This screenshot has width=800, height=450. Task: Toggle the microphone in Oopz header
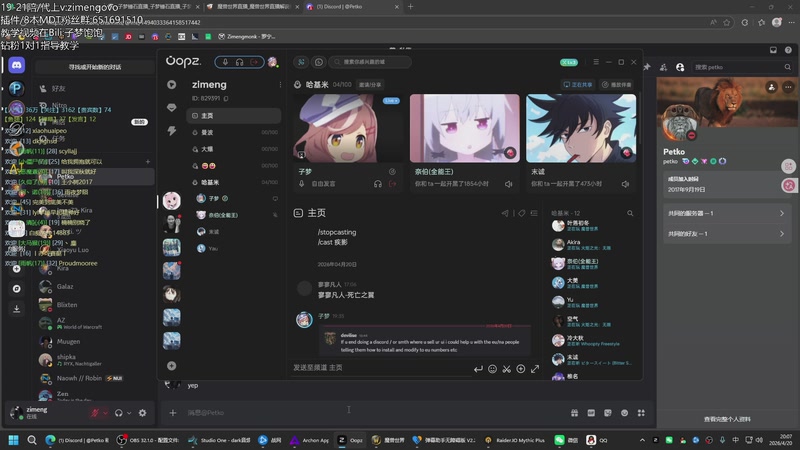click(x=225, y=62)
